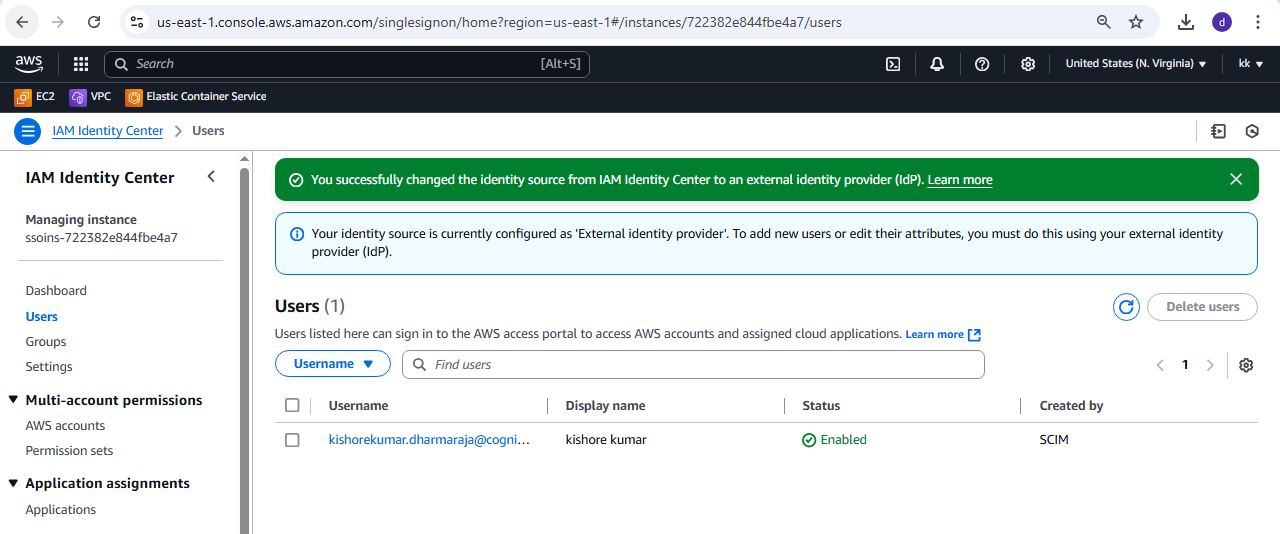Screen dimensions: 1280x534
Task: Toggle the select-all users checkbox
Action: coord(292,406)
